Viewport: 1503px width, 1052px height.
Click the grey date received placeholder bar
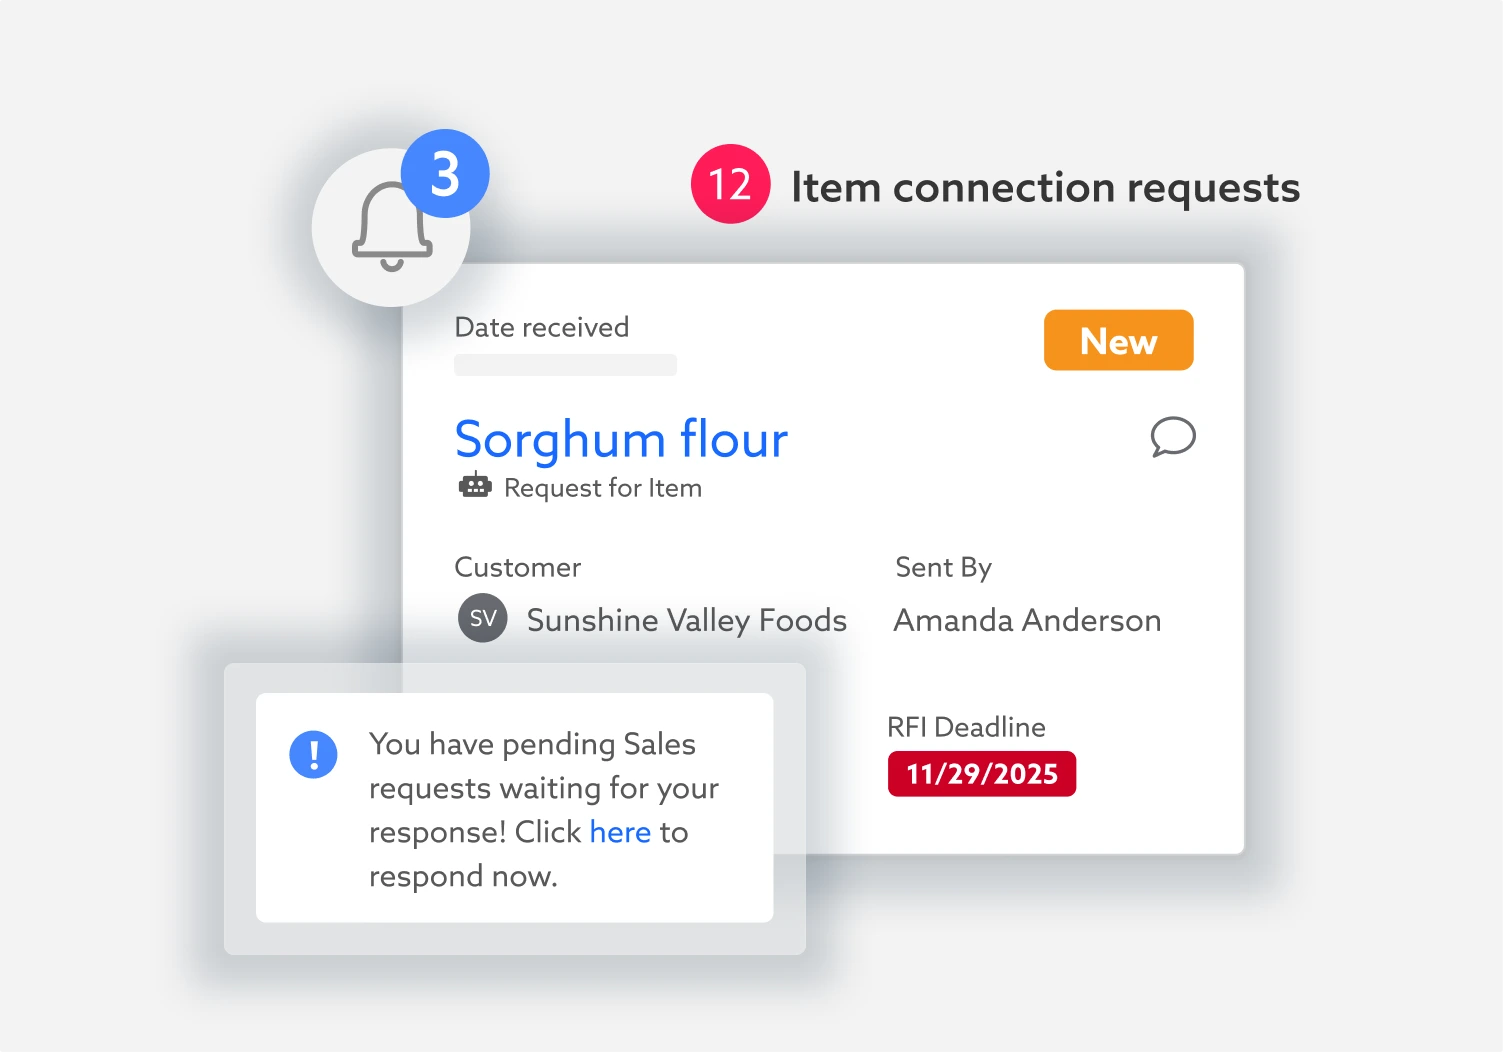565,365
